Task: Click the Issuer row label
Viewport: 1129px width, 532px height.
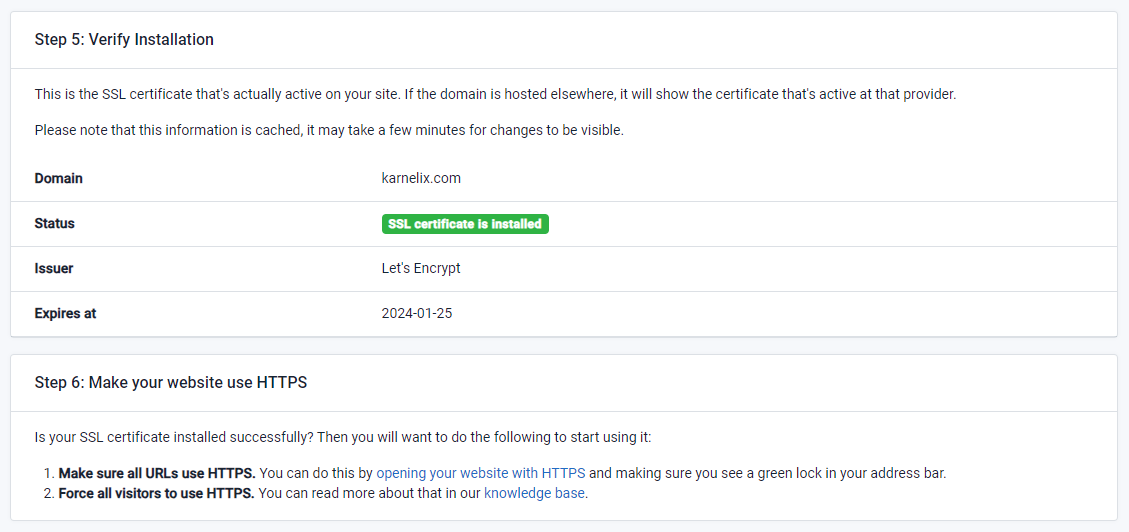Action: click(x=54, y=268)
